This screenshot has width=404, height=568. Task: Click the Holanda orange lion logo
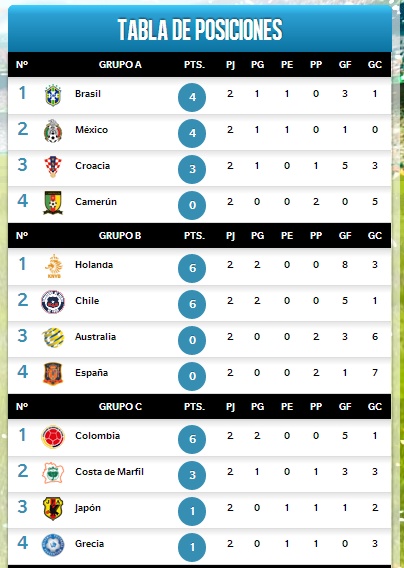pos(54,266)
